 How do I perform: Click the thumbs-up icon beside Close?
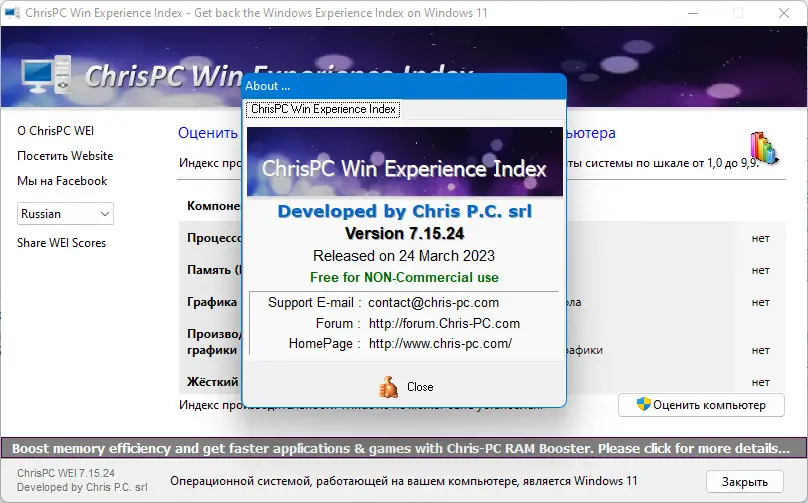click(389, 387)
